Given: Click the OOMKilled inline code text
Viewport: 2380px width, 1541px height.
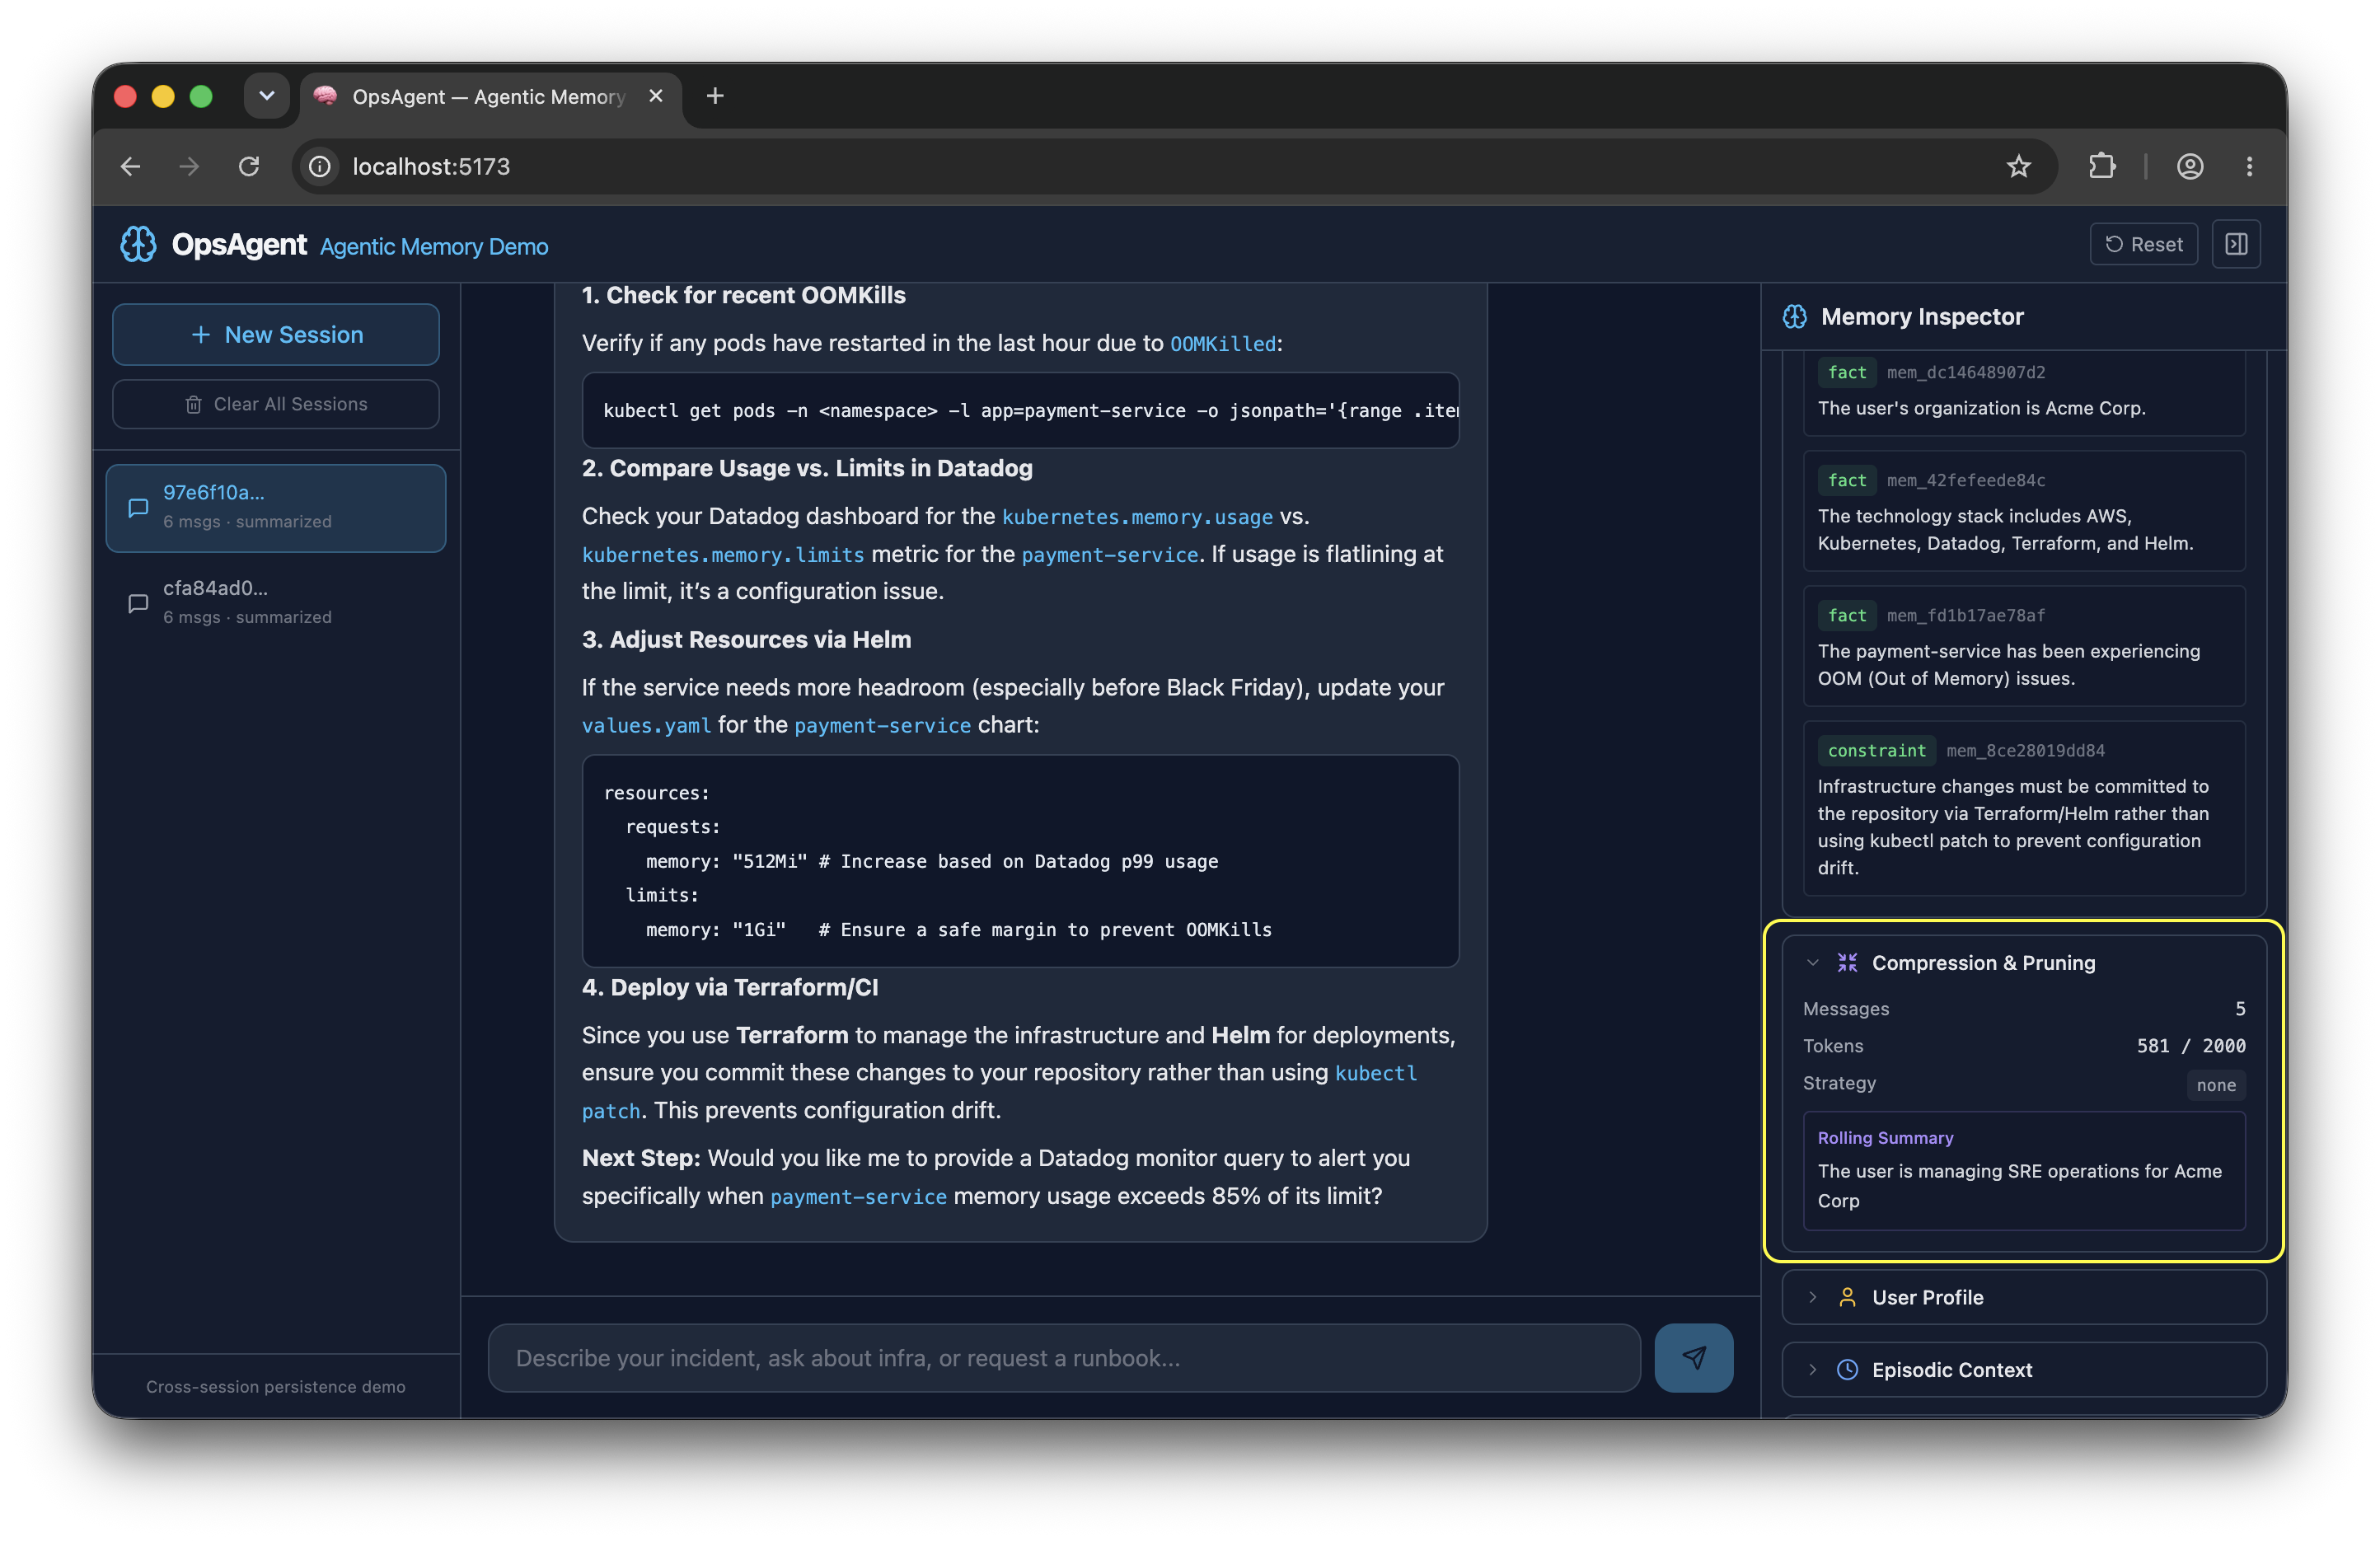Looking at the screenshot, I should click(x=1223, y=344).
